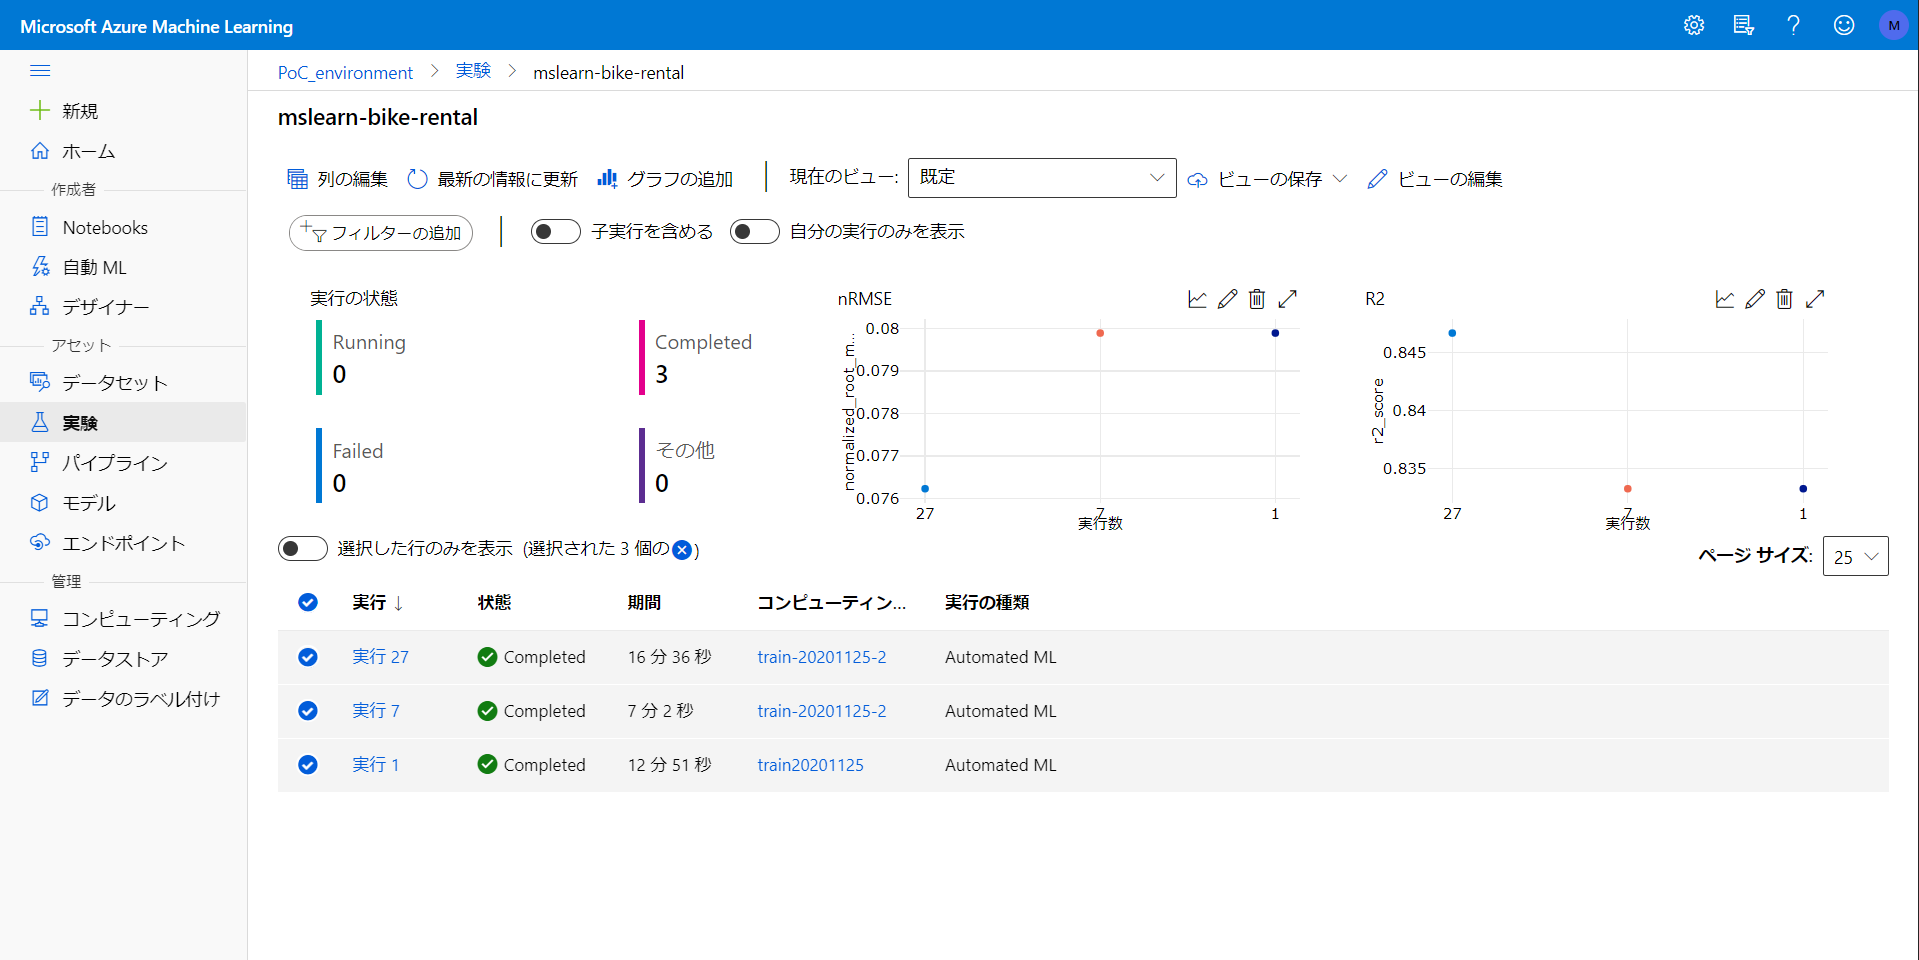Uncheck the row checkbox for 実行 7
Viewport: 1919px width, 960px height.
coord(307,710)
